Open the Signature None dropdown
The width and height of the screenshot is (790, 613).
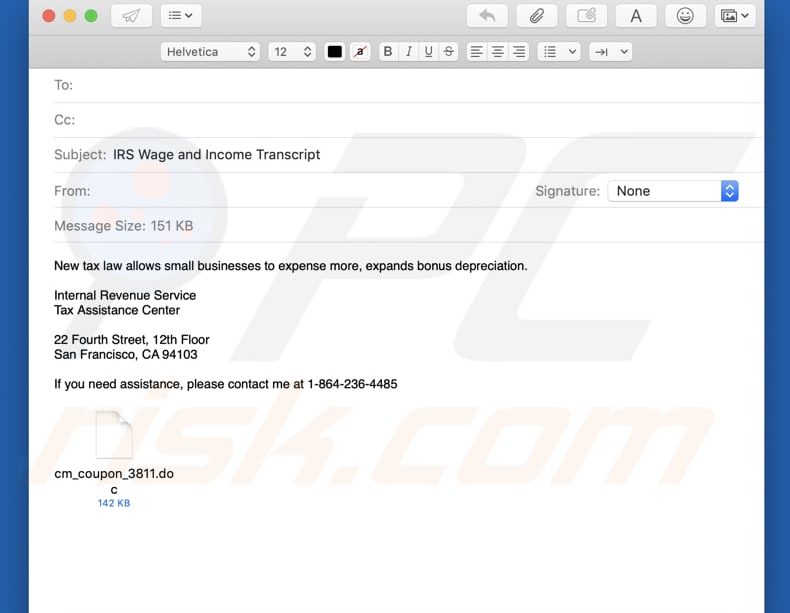point(672,191)
